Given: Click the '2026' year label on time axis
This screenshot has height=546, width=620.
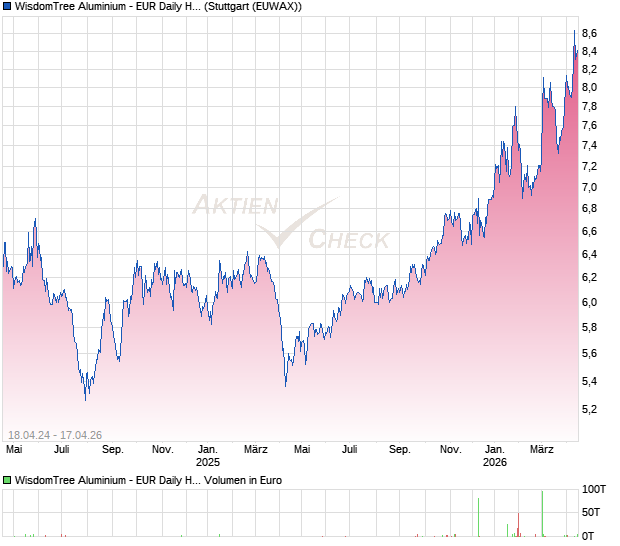Looking at the screenshot, I should tap(495, 463).
